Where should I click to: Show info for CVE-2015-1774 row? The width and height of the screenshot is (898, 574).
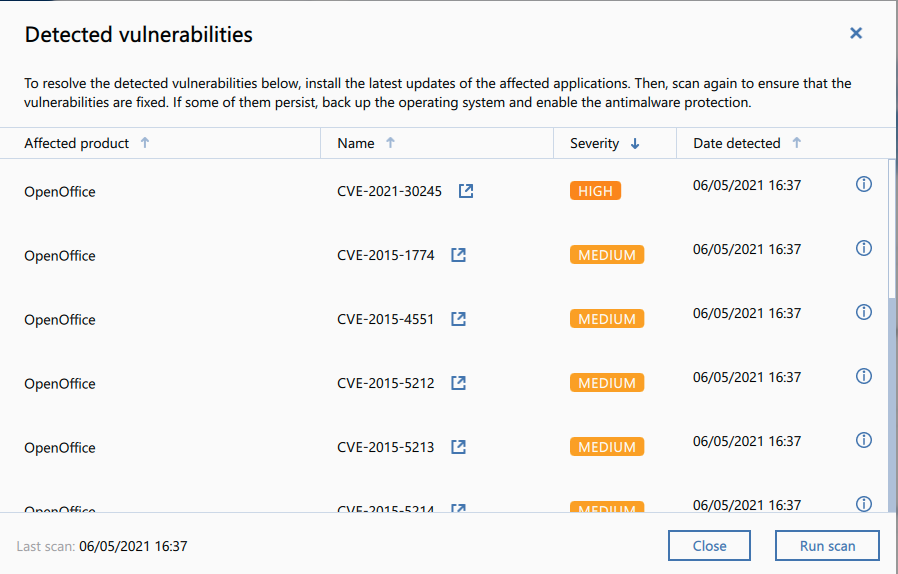(864, 249)
